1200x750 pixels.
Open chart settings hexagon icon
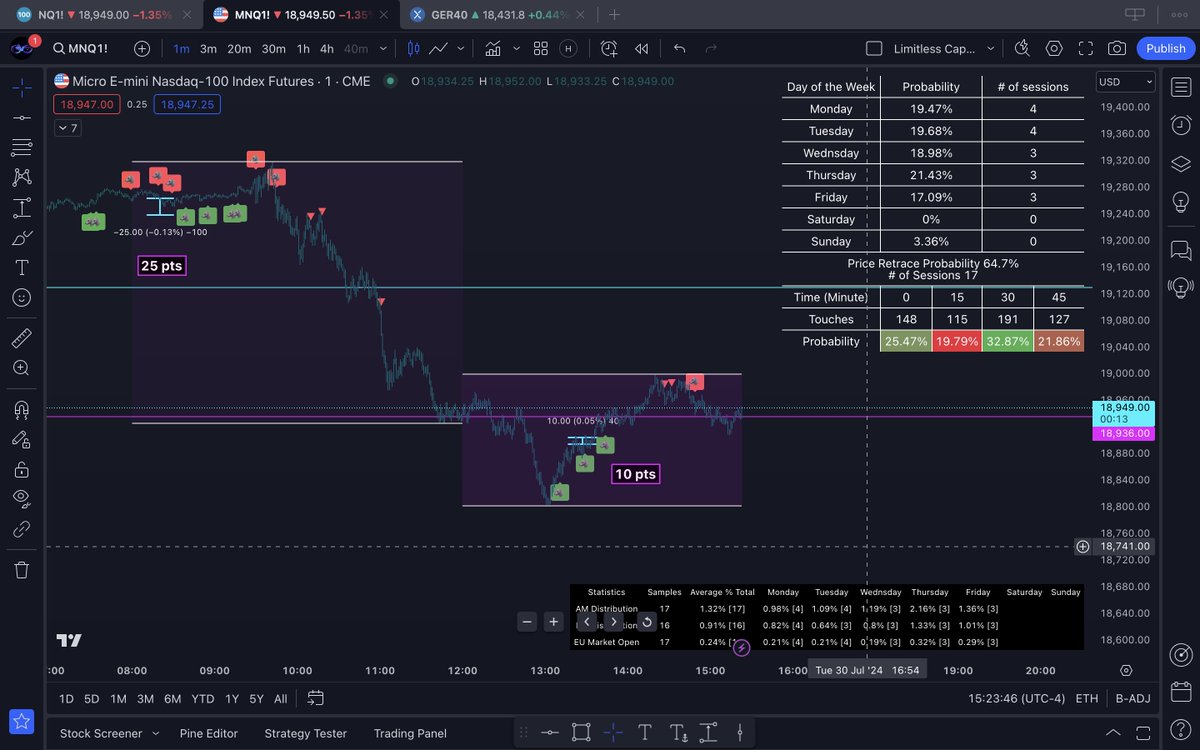pos(1054,48)
